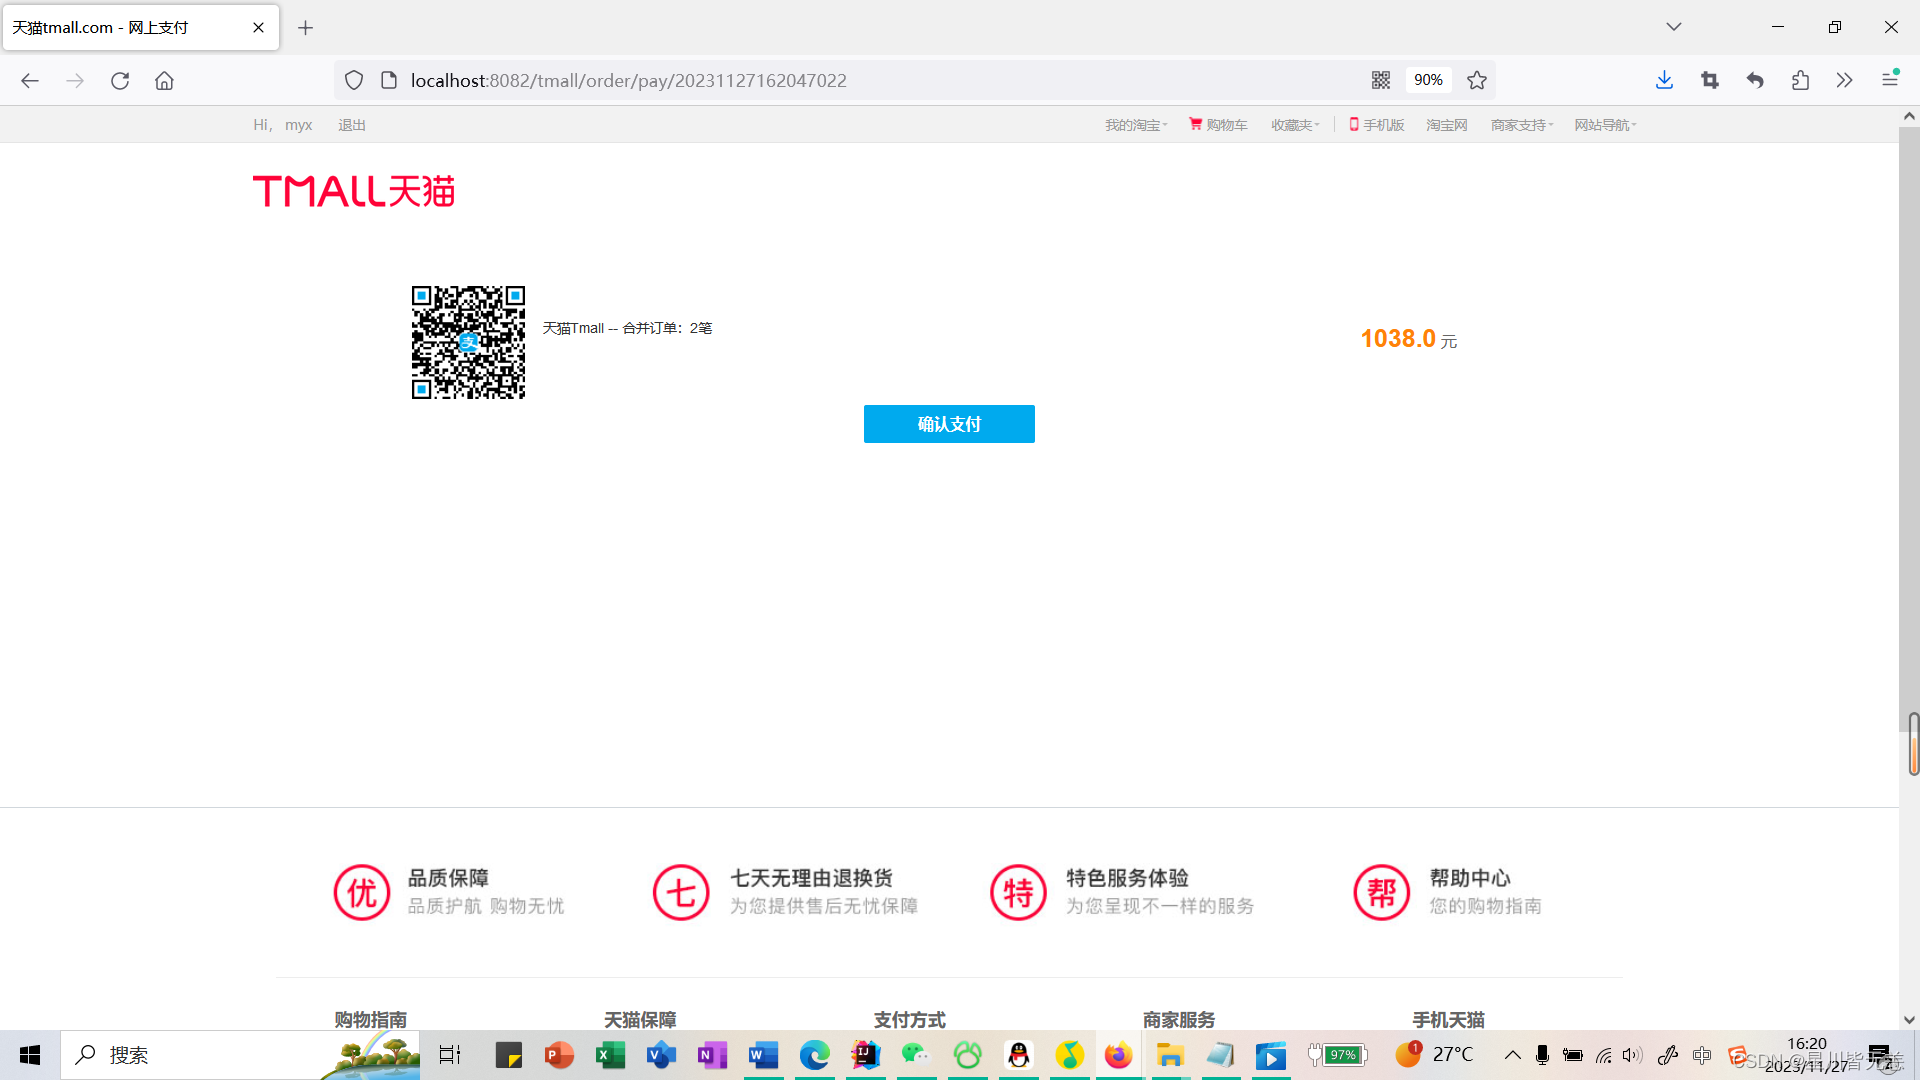
Task: Switch to IntelliJ IDEA on the taskbar
Action: pyautogui.click(x=865, y=1055)
